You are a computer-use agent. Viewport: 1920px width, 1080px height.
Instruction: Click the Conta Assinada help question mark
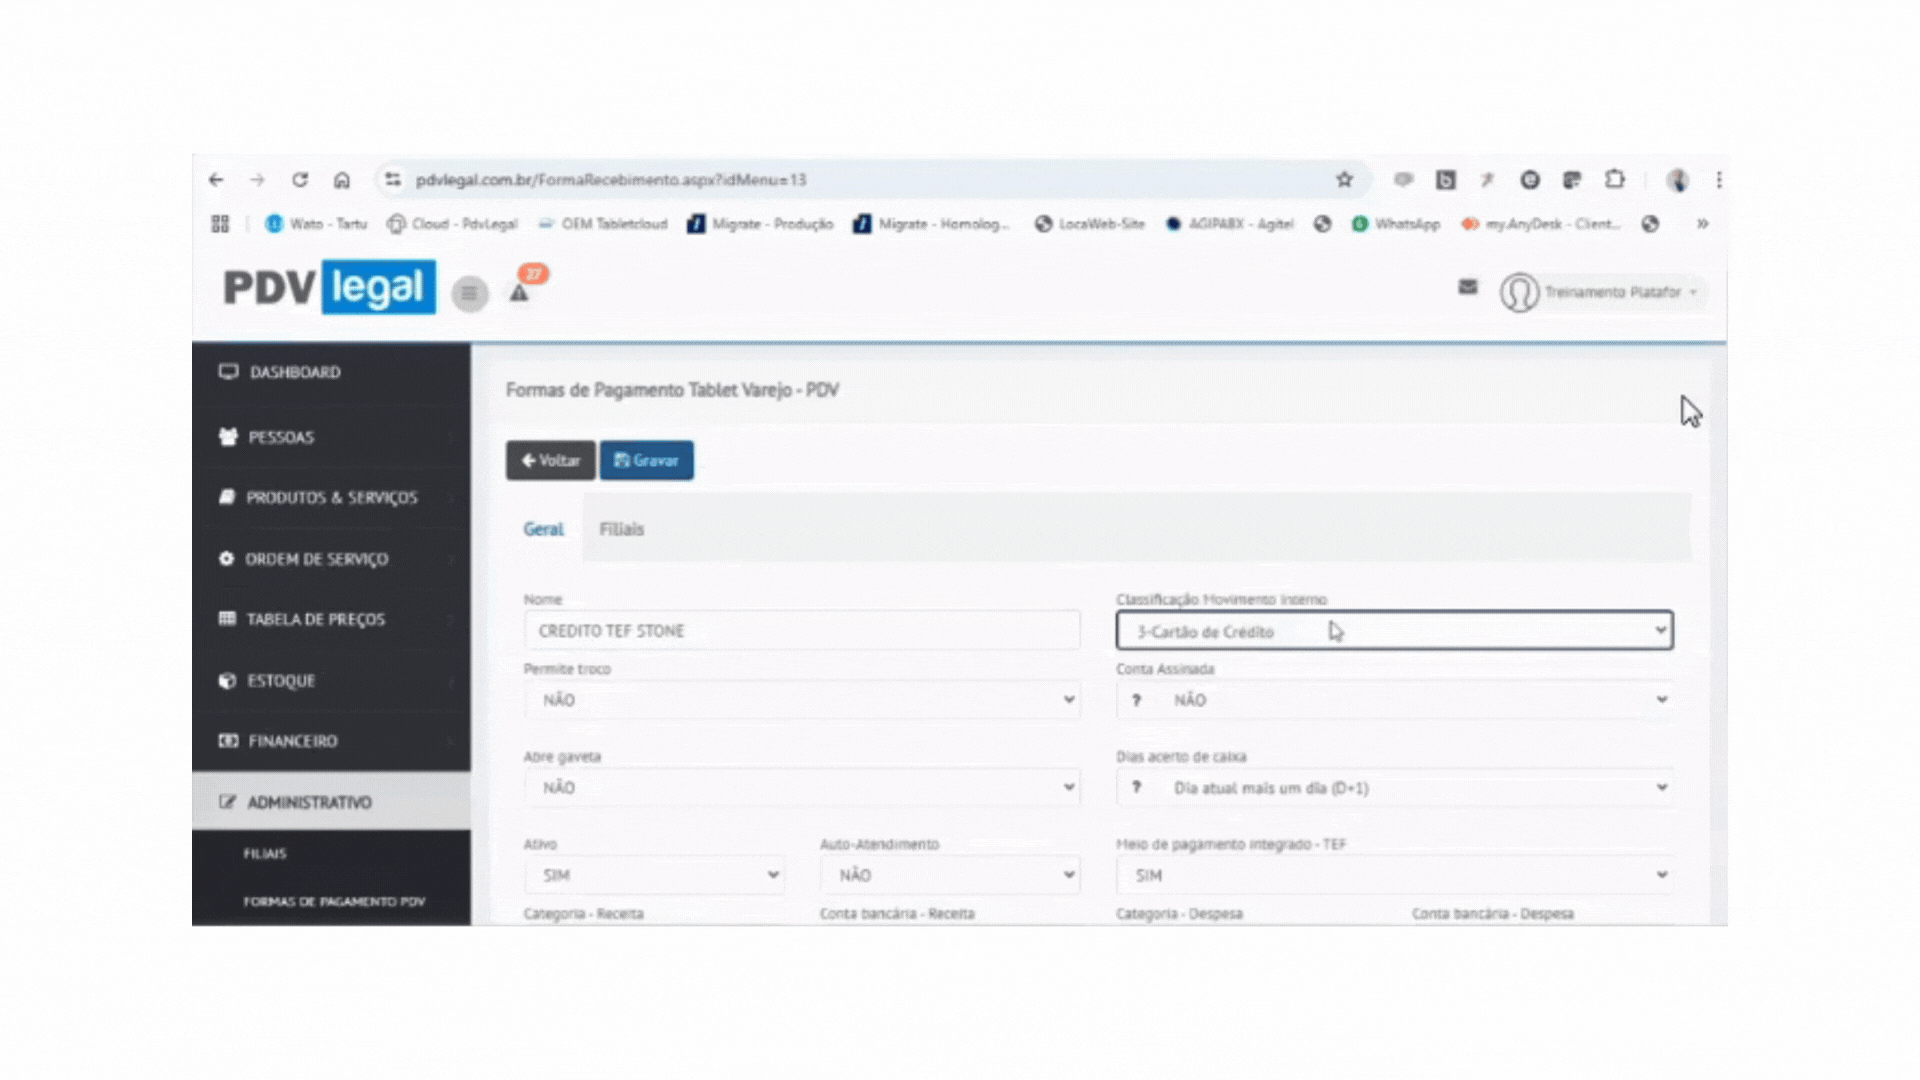tap(1136, 700)
